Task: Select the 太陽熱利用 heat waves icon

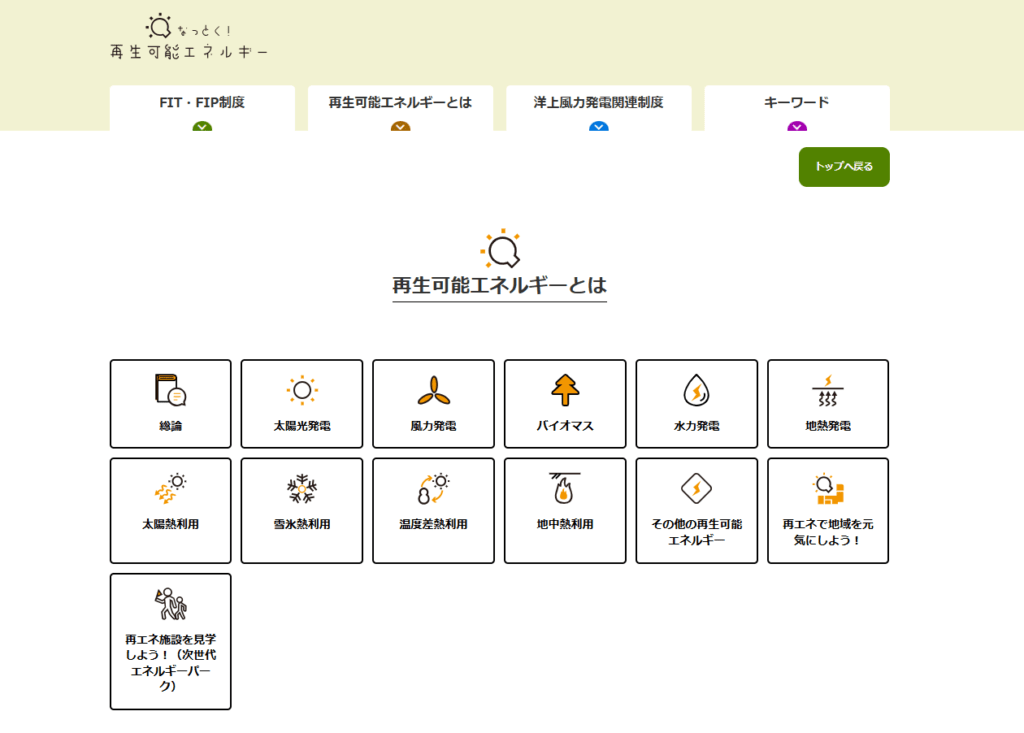Action: coord(170,488)
